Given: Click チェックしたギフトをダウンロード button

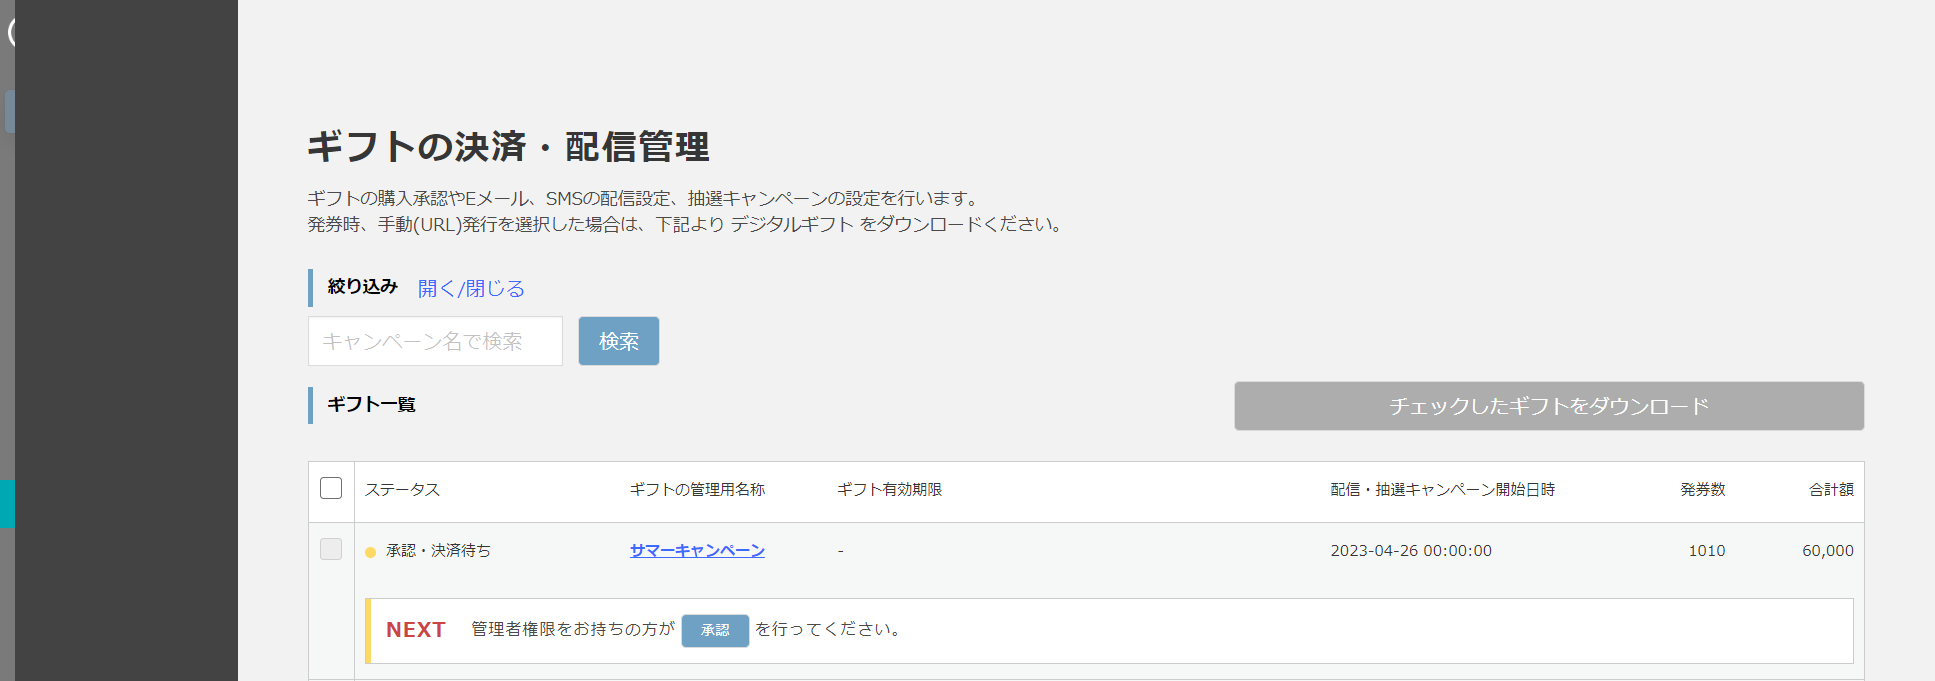Looking at the screenshot, I should pyautogui.click(x=1549, y=406).
